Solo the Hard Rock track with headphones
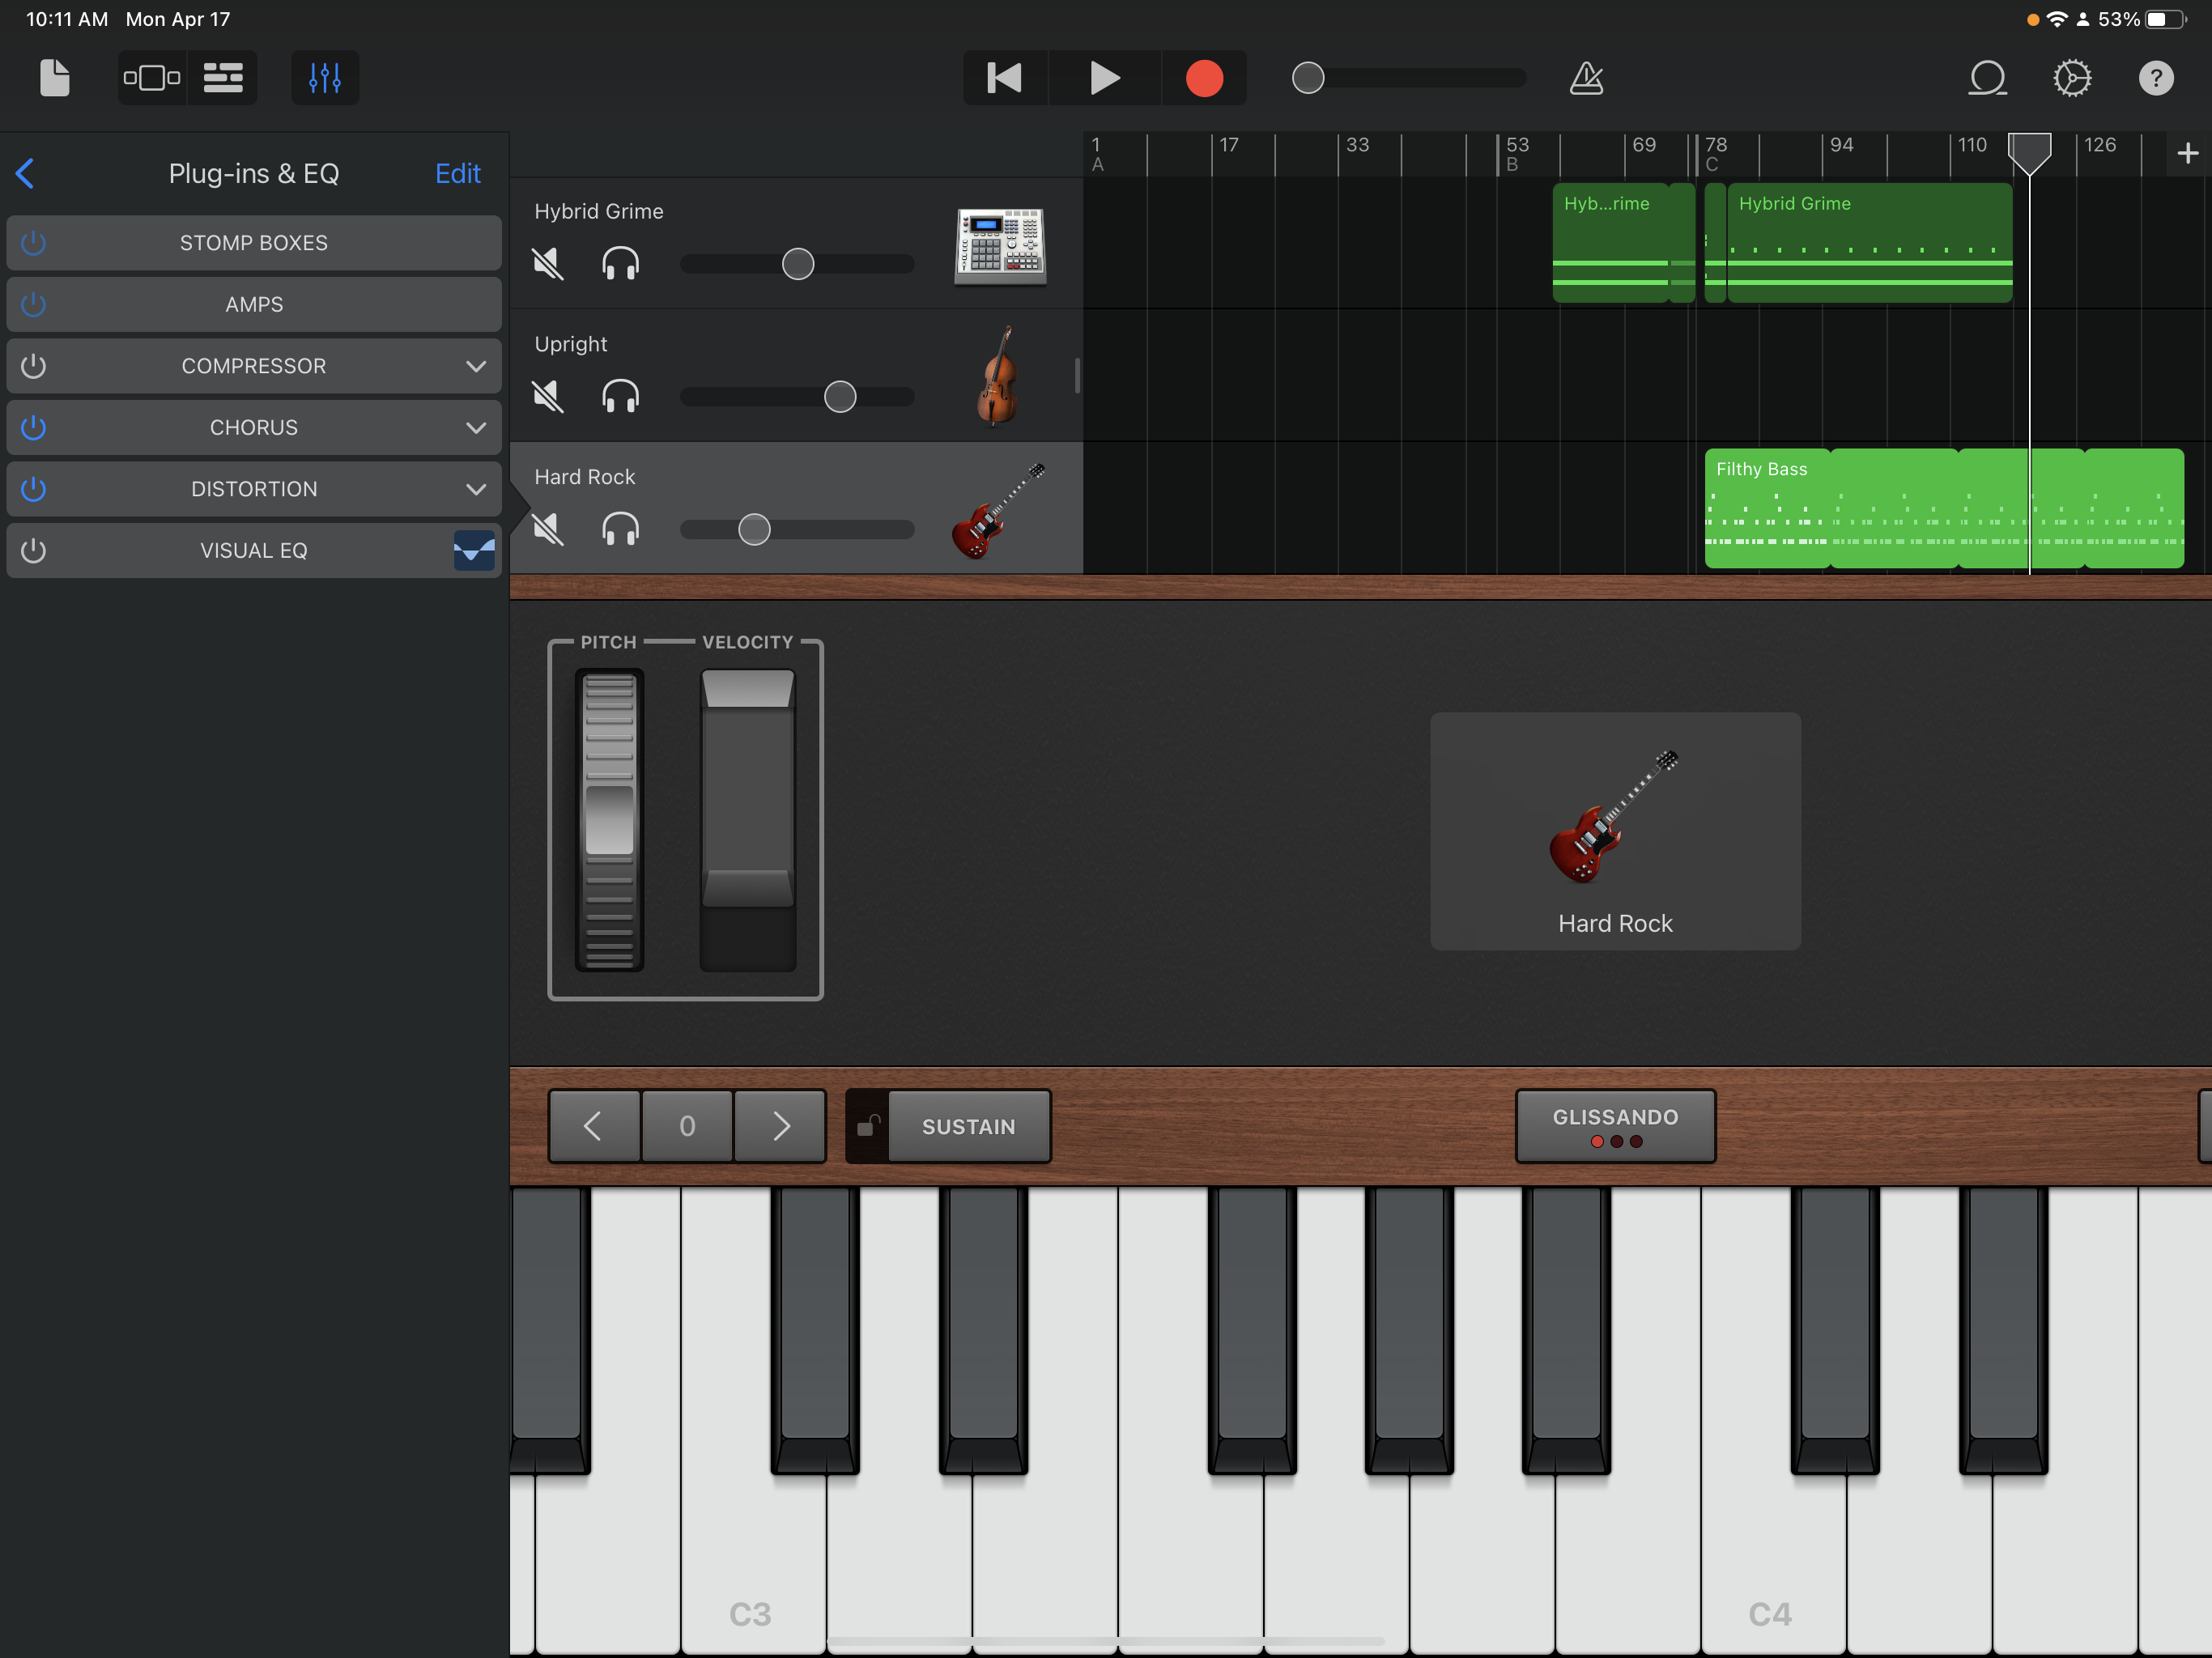This screenshot has width=2212, height=1658. [621, 530]
